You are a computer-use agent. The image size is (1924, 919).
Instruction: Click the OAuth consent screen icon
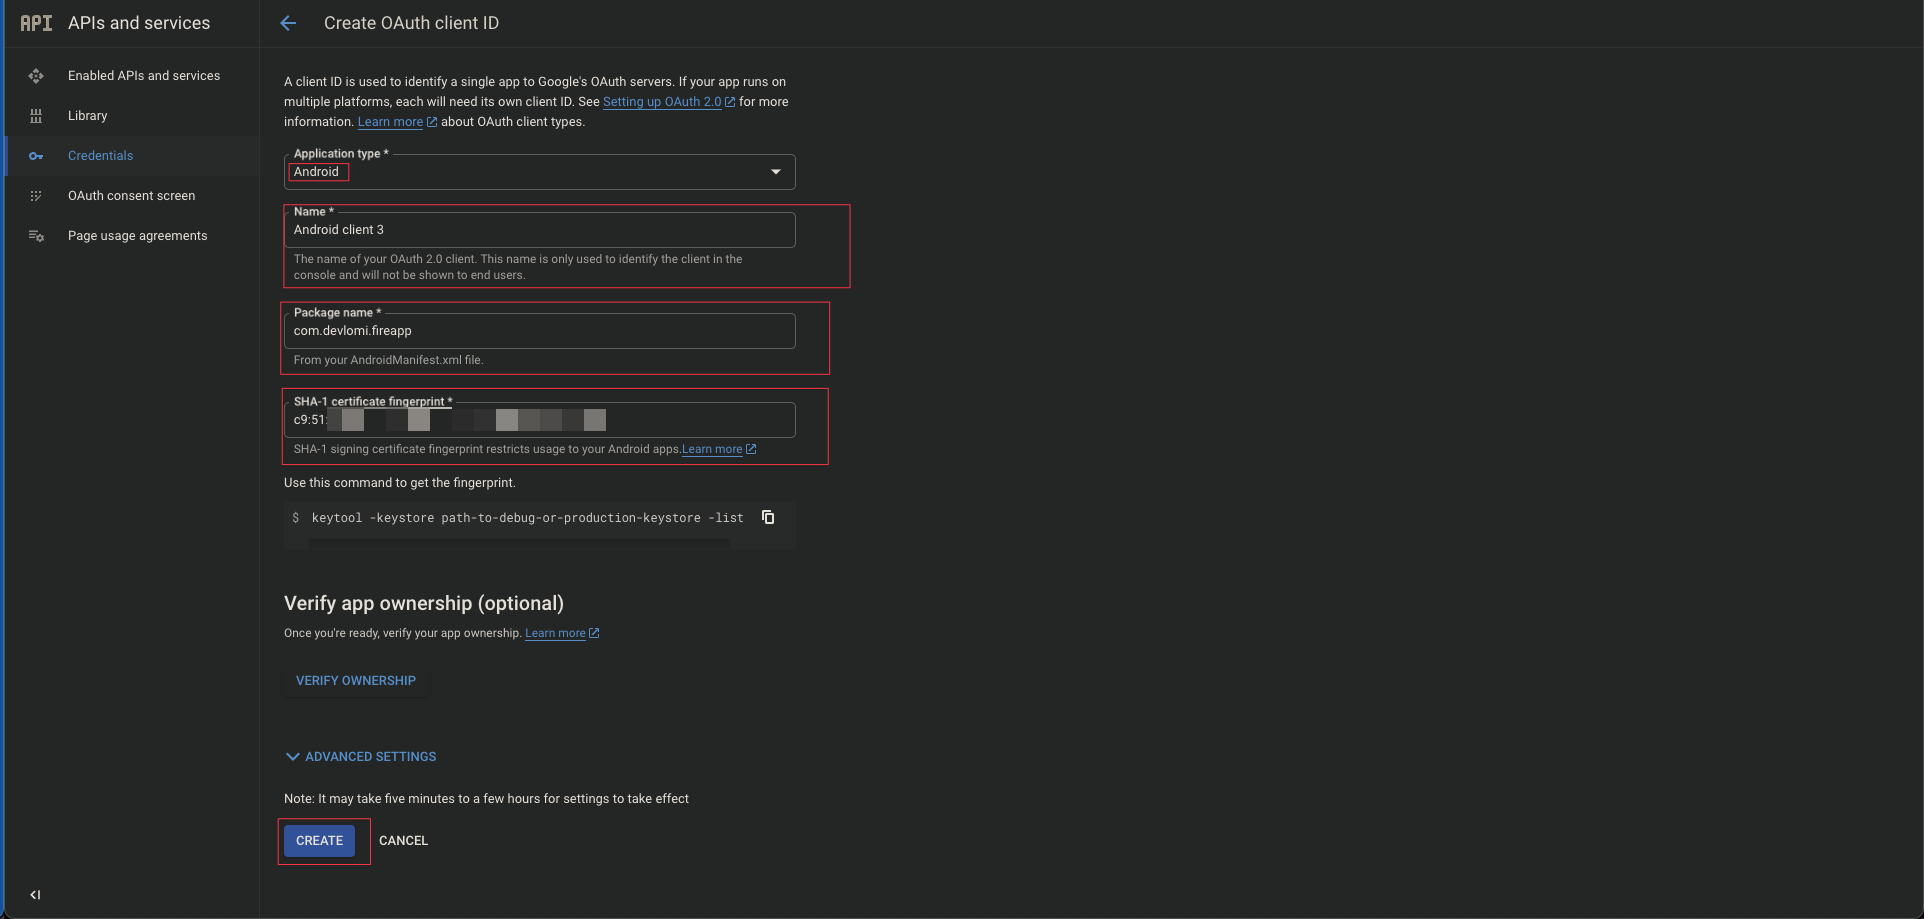point(36,196)
